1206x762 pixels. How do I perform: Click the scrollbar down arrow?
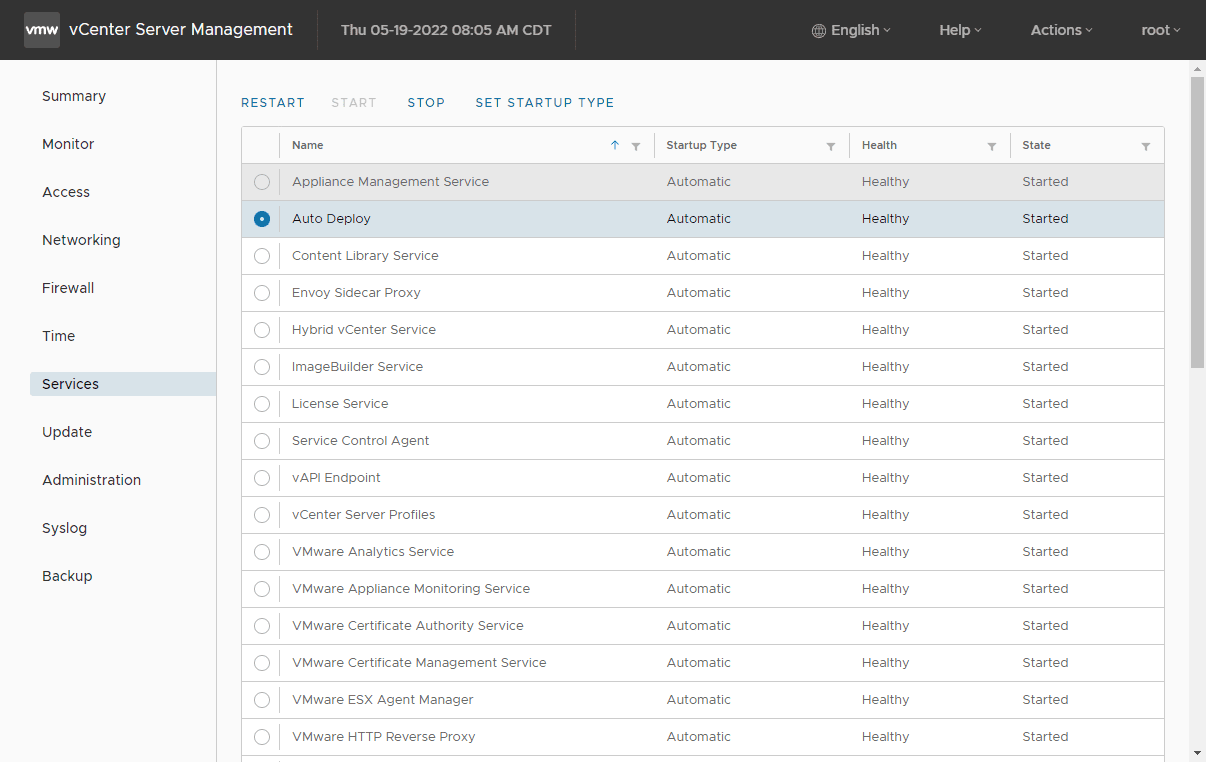[1197, 752]
